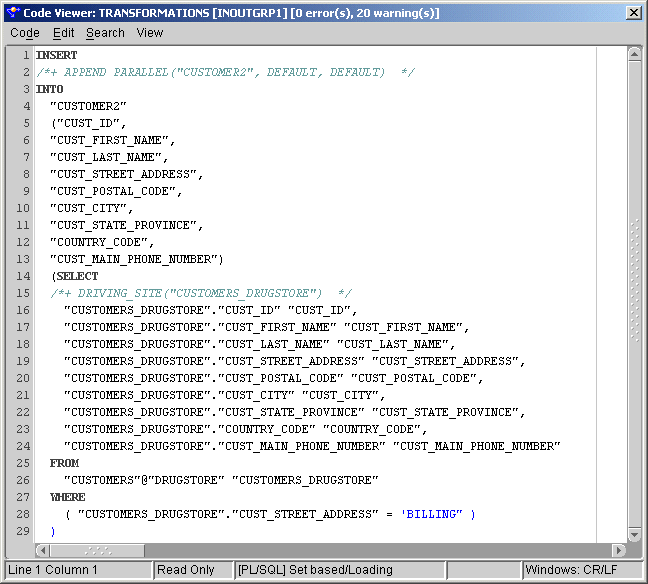Viewport: 648px width, 584px height.
Task: Click the FROM keyword on line 25
Action: coord(64,463)
